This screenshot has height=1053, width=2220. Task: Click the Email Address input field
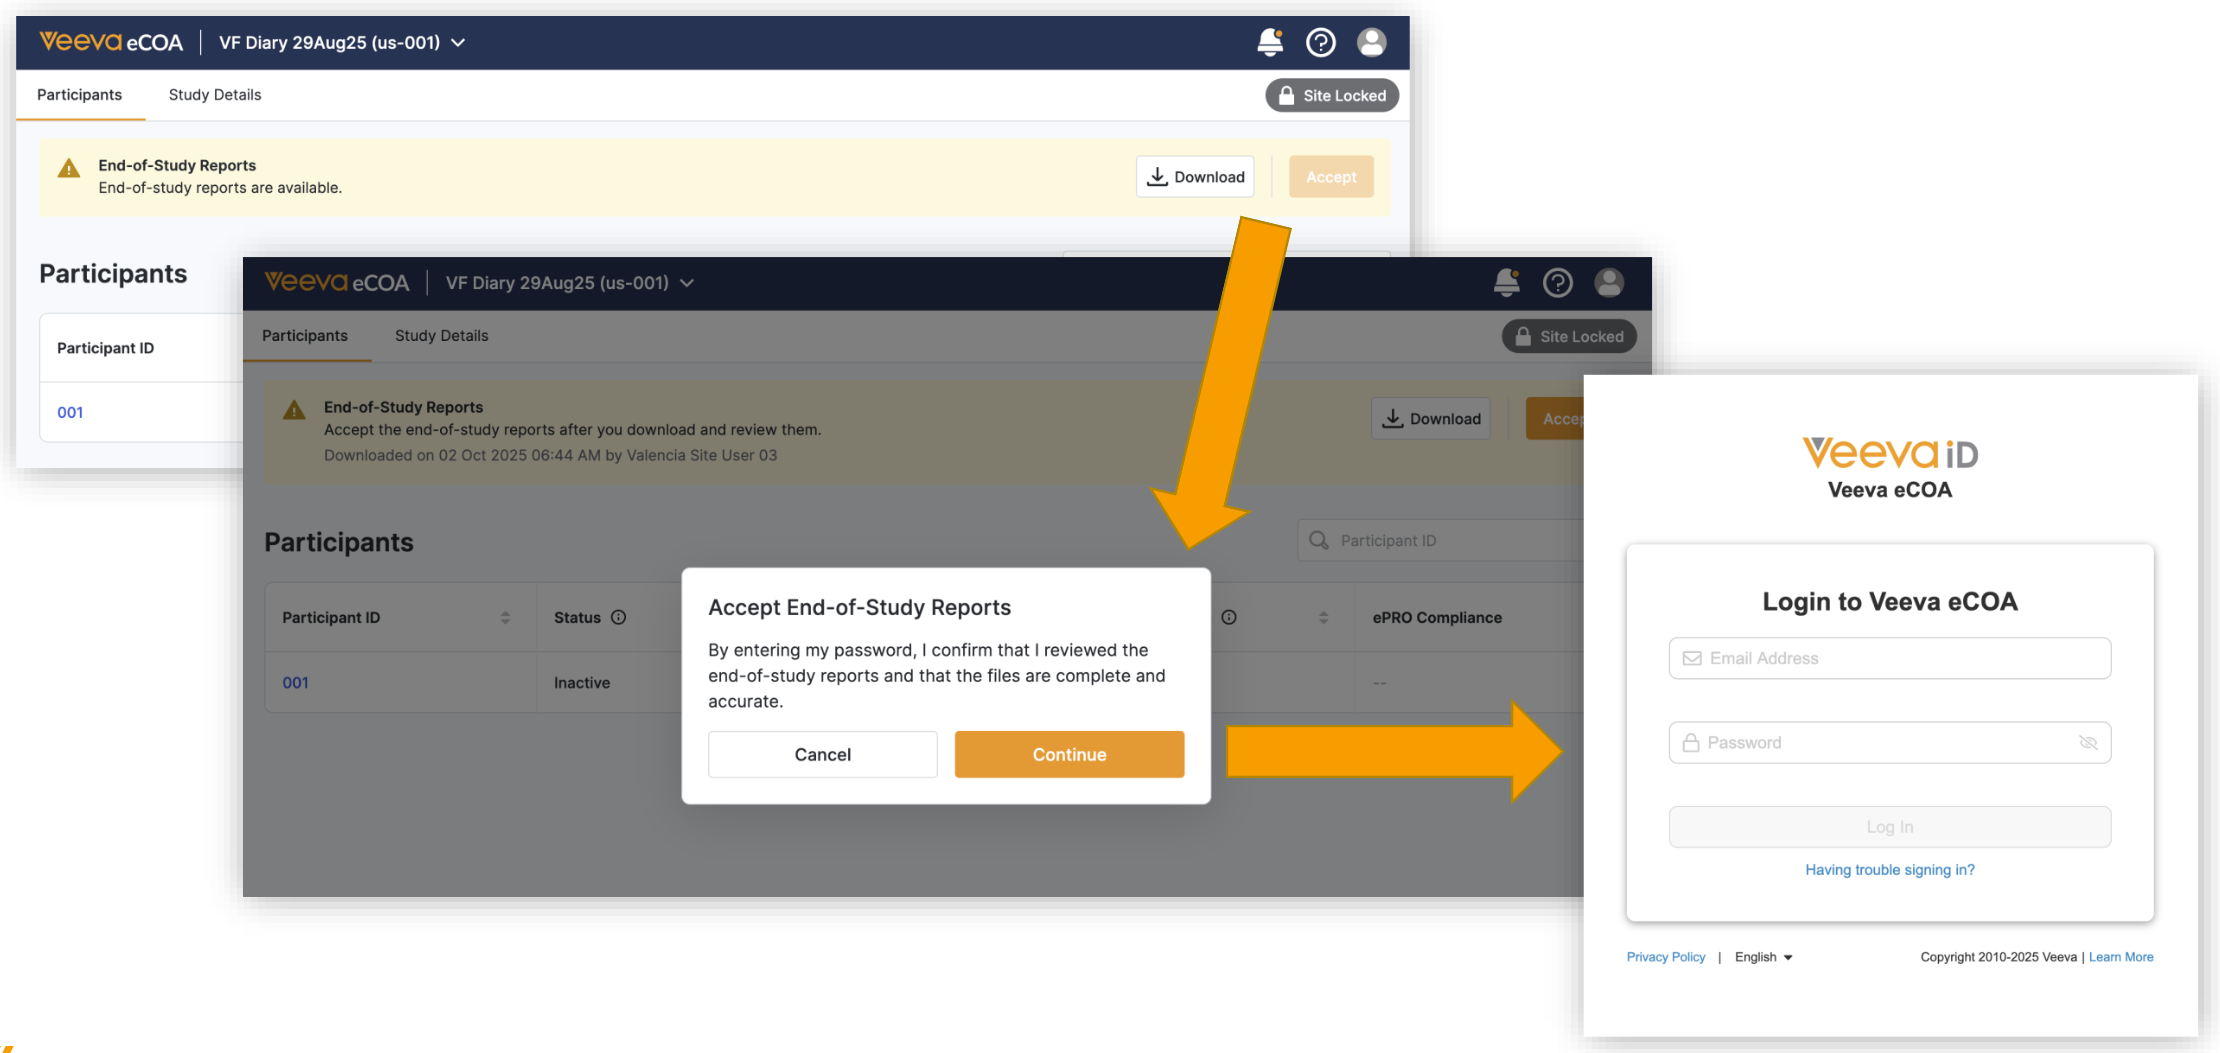point(1889,658)
